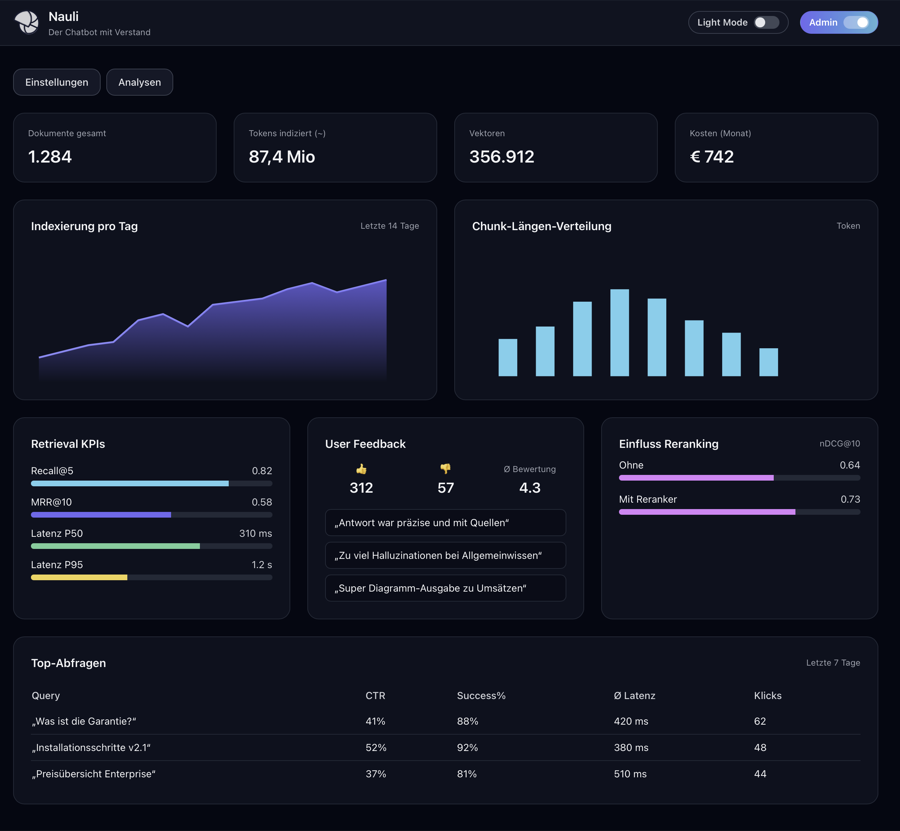Click the thumbs-down icon in User Feedback

tap(444, 468)
